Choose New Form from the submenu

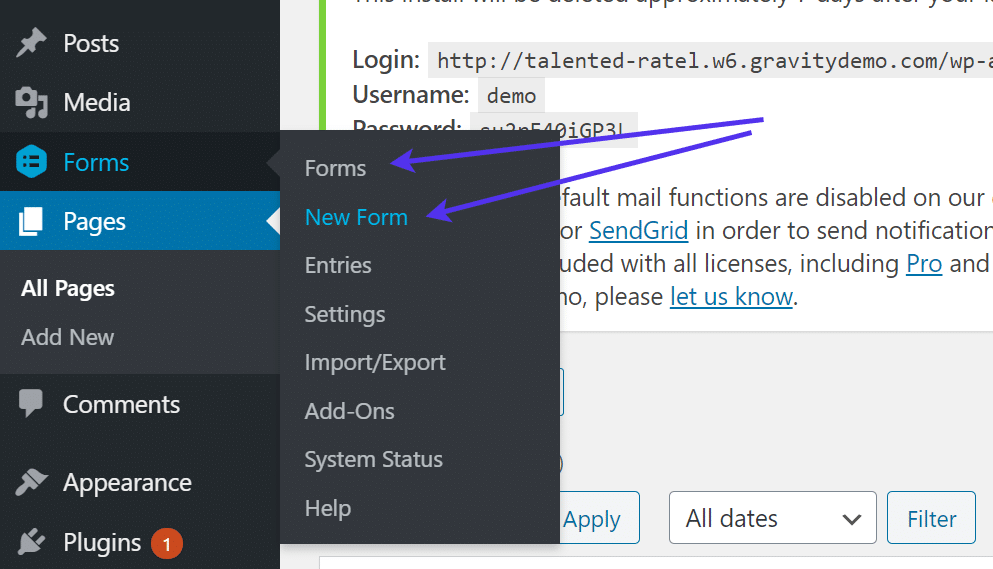click(x=356, y=217)
